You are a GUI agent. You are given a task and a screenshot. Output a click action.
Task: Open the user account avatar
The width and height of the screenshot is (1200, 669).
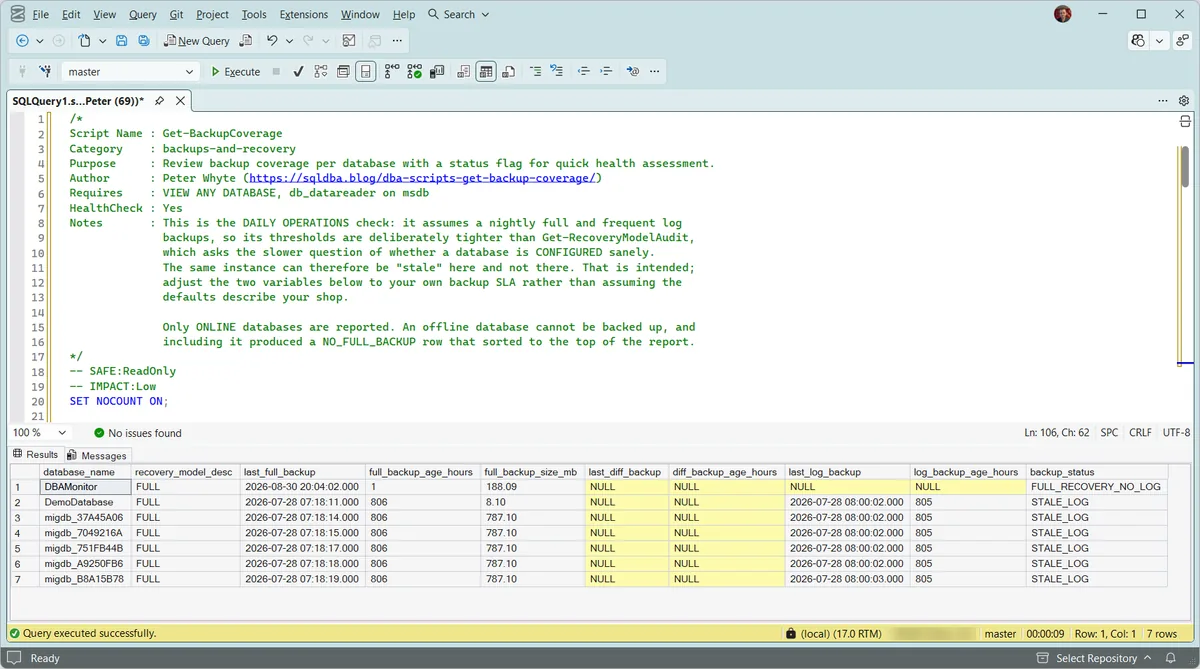tap(1063, 14)
